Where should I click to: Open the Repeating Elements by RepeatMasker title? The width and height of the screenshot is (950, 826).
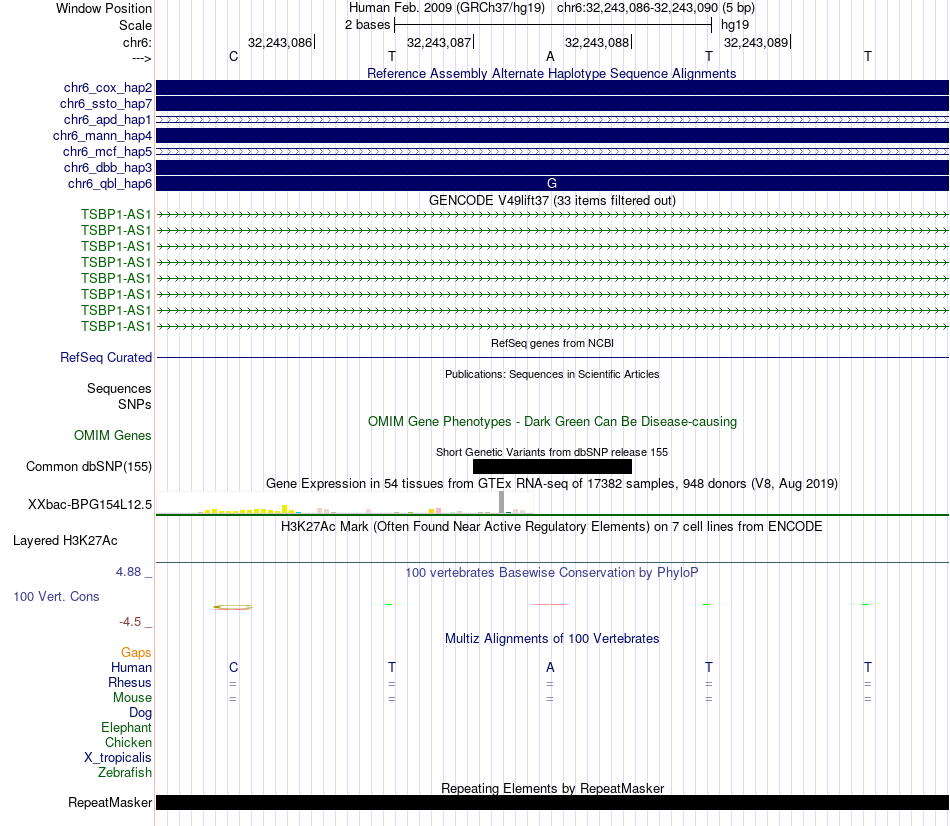(x=553, y=788)
